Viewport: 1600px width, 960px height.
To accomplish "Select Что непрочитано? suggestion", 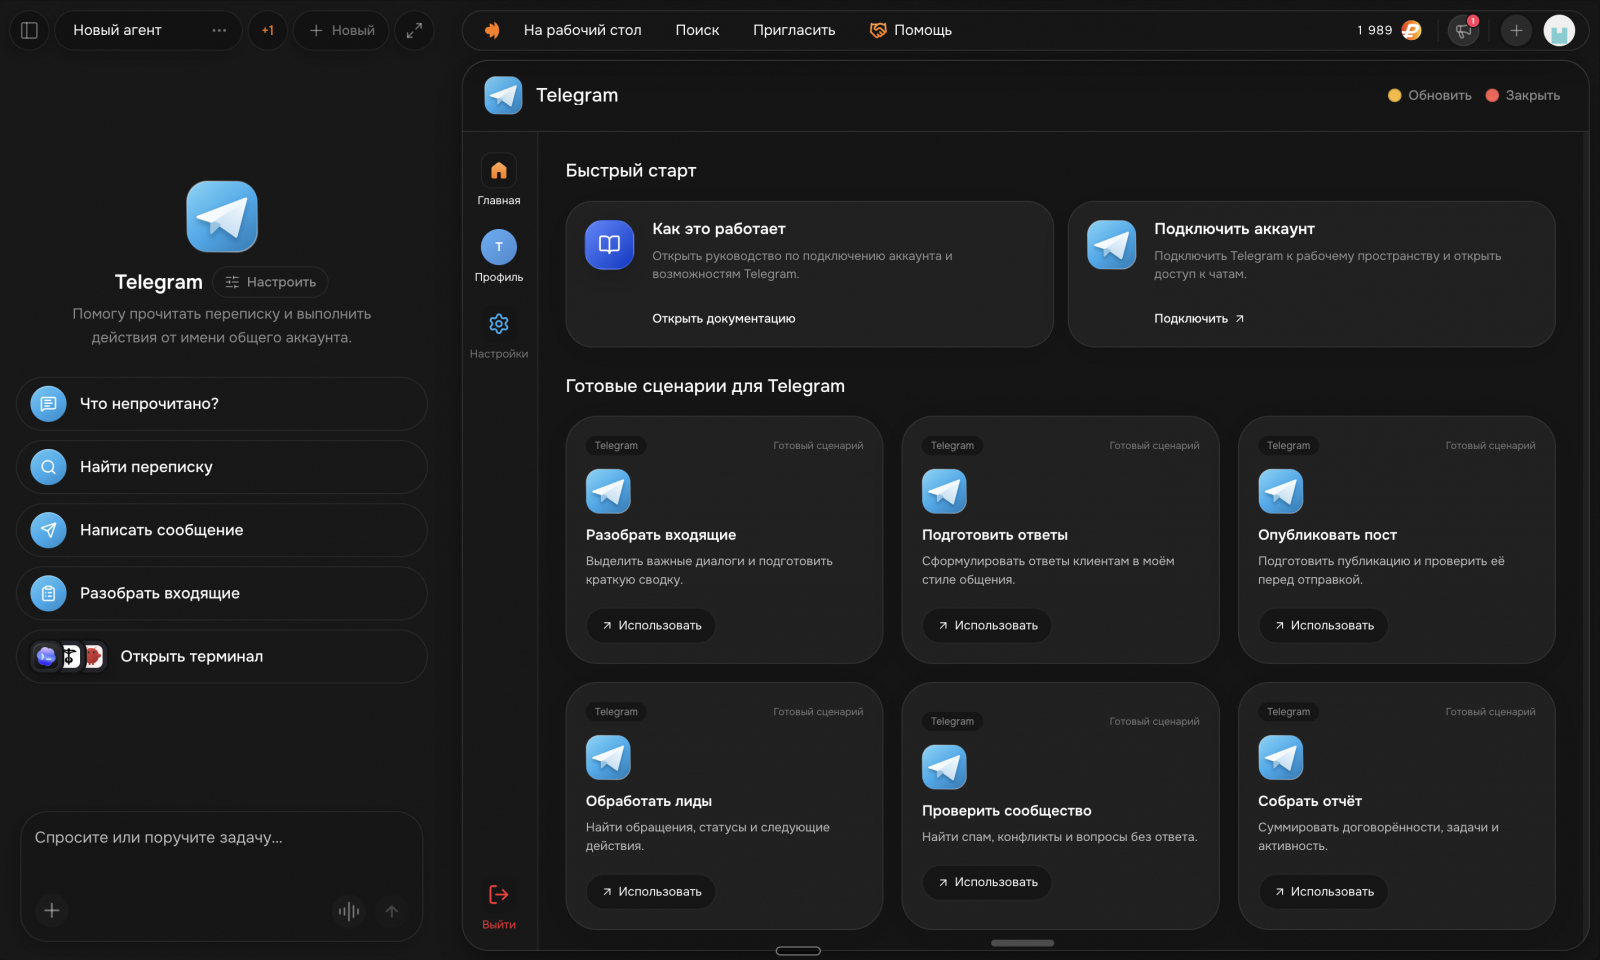I will [x=222, y=404].
